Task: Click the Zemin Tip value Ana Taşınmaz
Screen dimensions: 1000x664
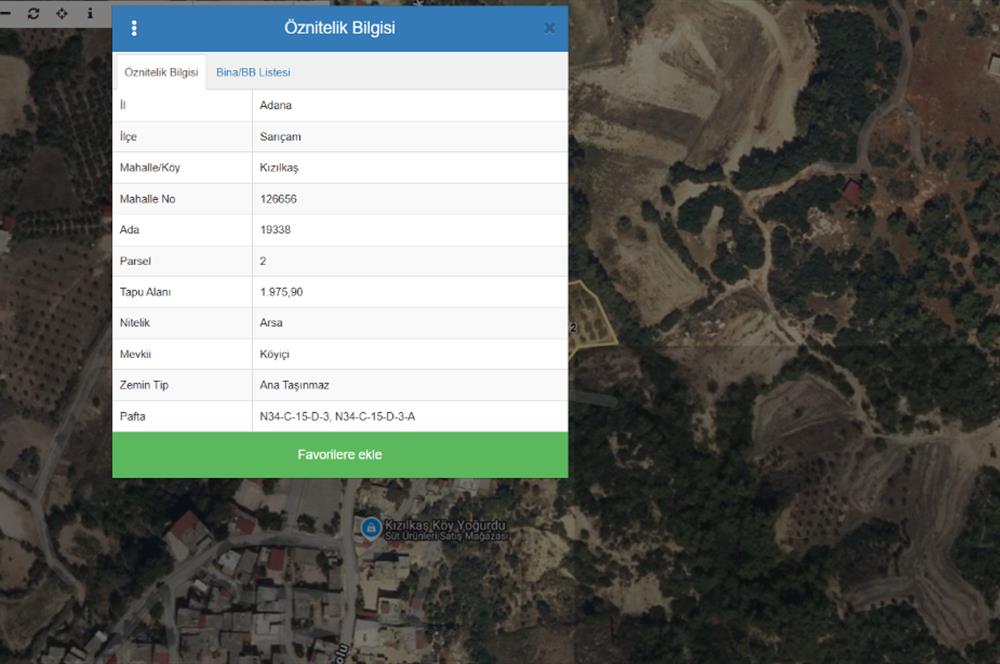Action: [294, 385]
